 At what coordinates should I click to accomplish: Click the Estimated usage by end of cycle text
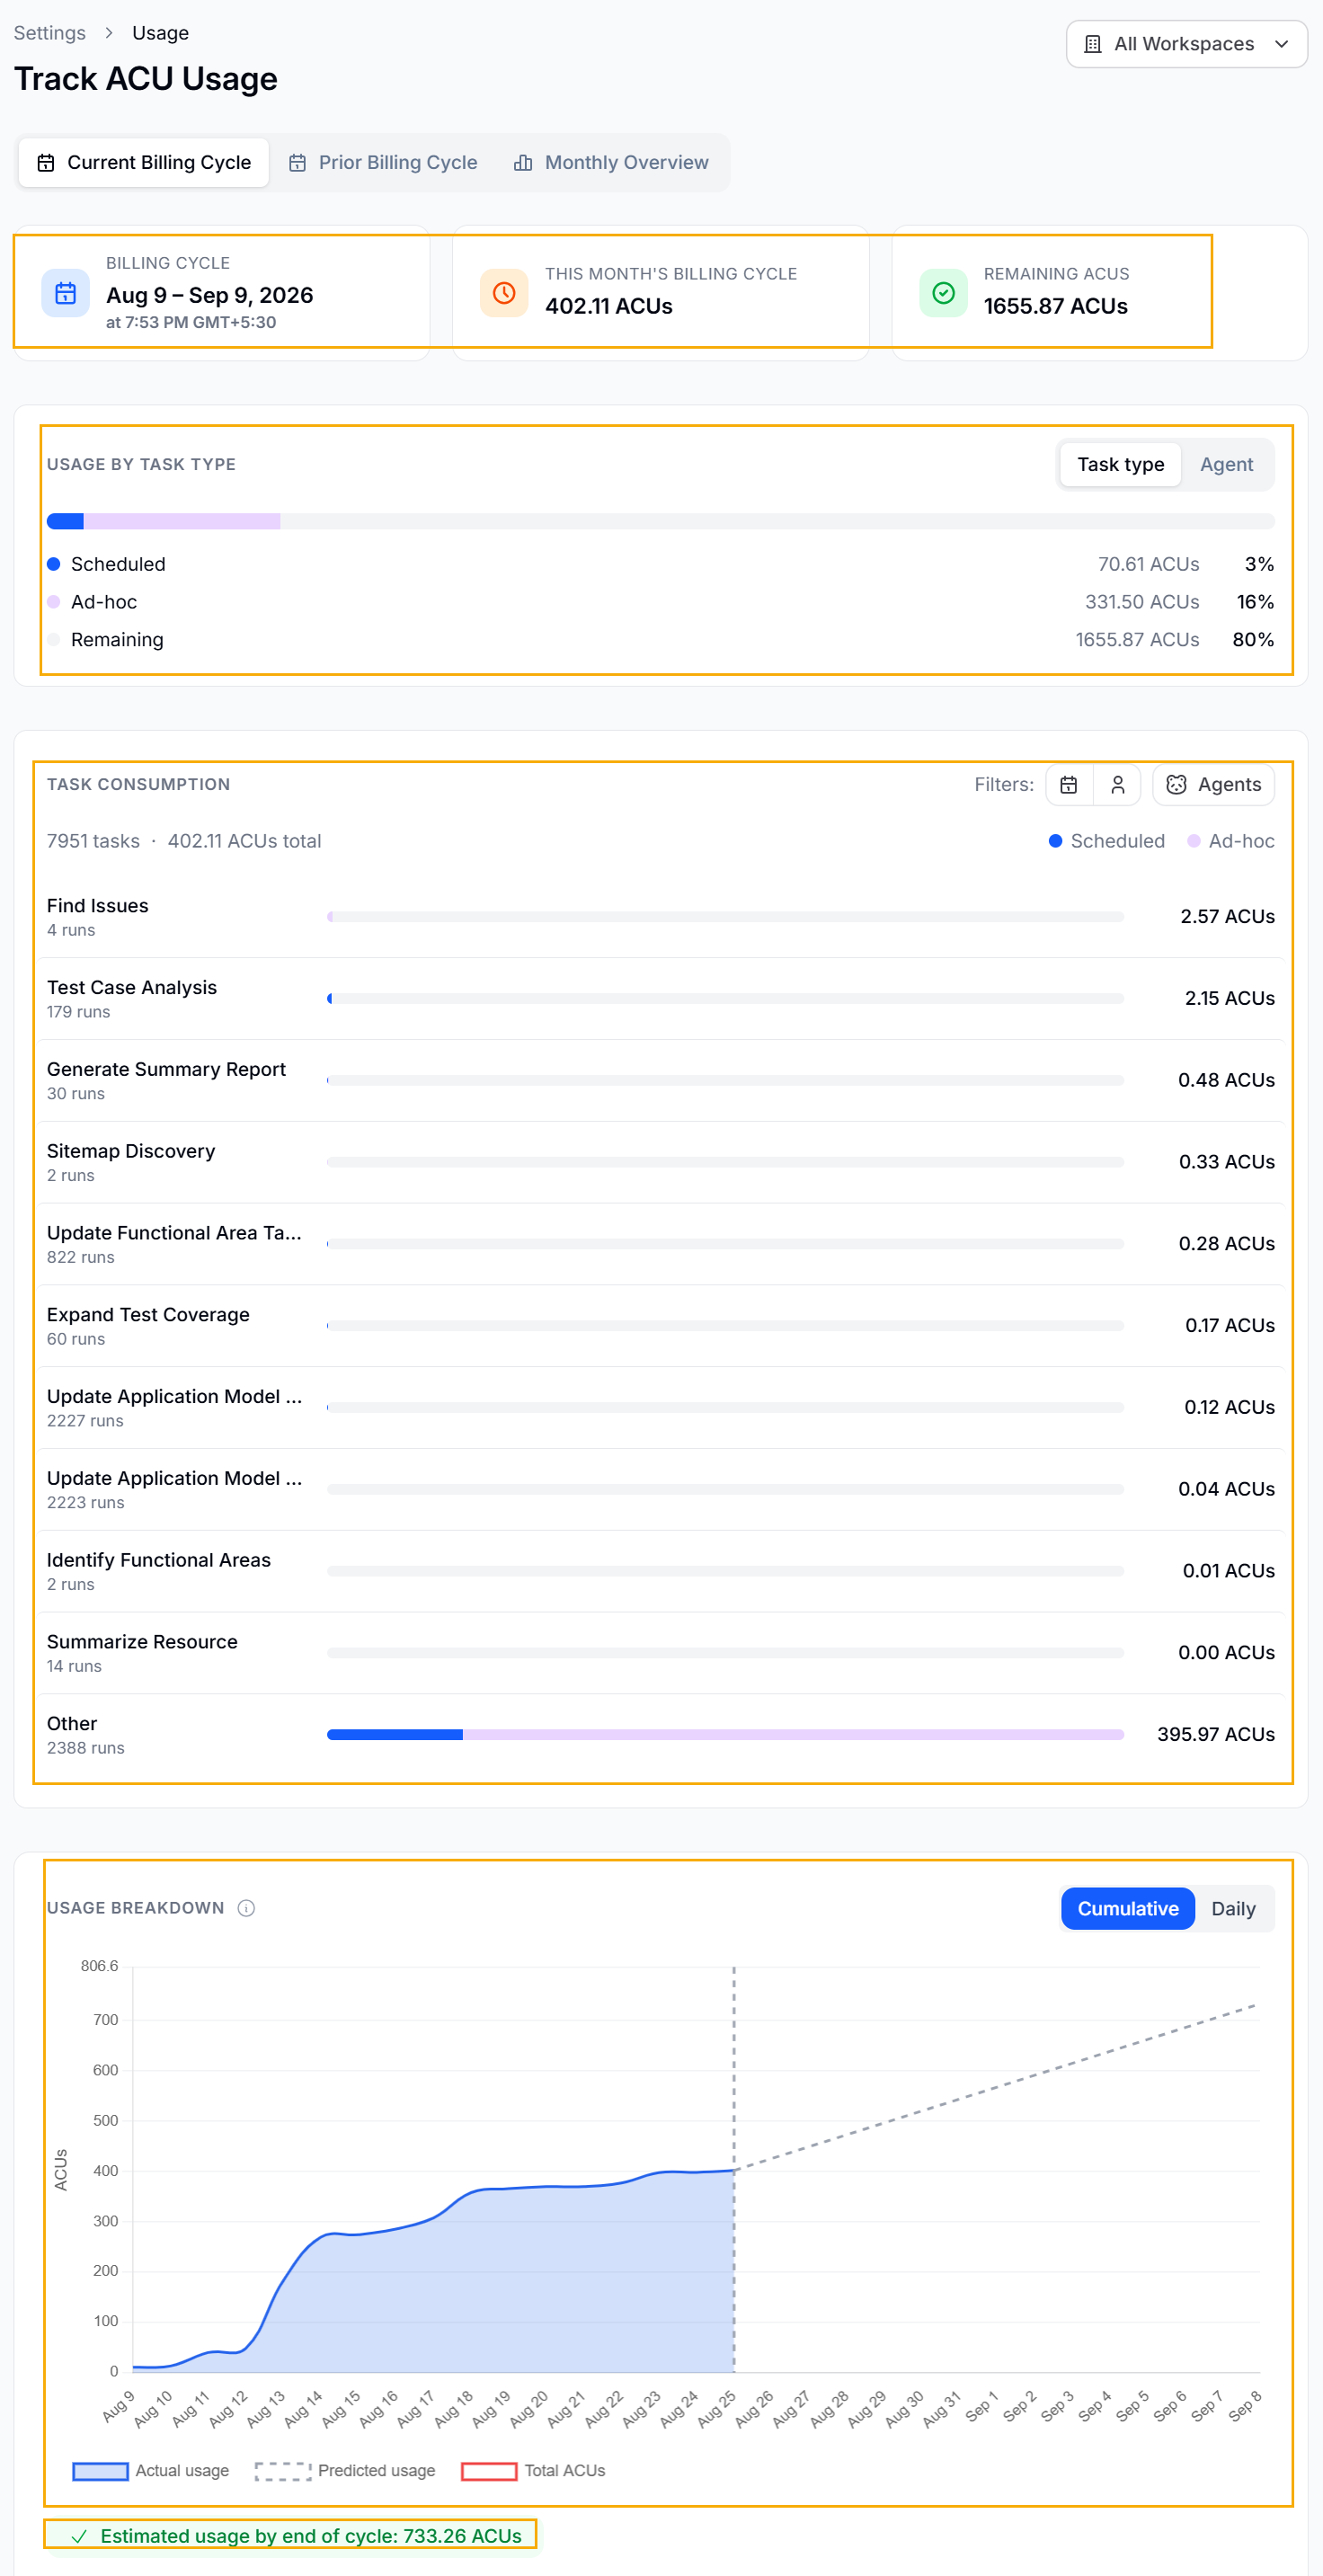pyautogui.click(x=311, y=2536)
